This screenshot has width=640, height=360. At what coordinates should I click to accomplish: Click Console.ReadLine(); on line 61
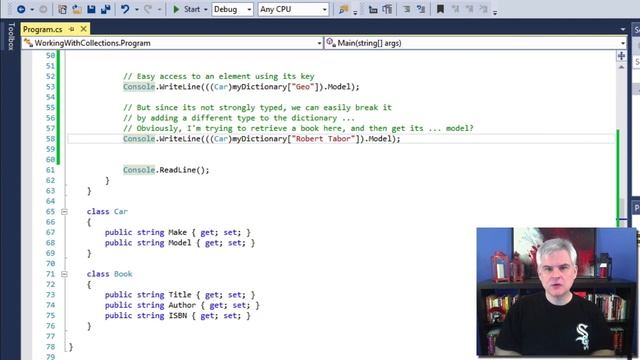[x=166, y=170]
